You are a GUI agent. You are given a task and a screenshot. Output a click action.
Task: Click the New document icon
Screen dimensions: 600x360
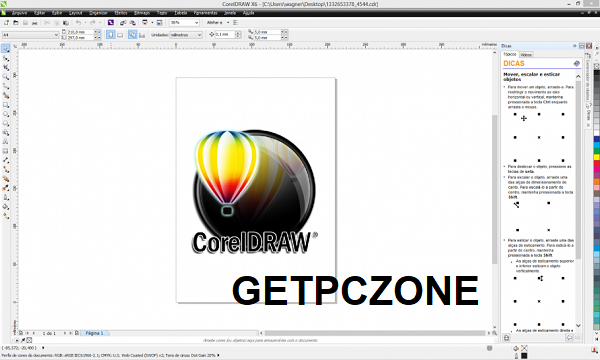[7, 23]
